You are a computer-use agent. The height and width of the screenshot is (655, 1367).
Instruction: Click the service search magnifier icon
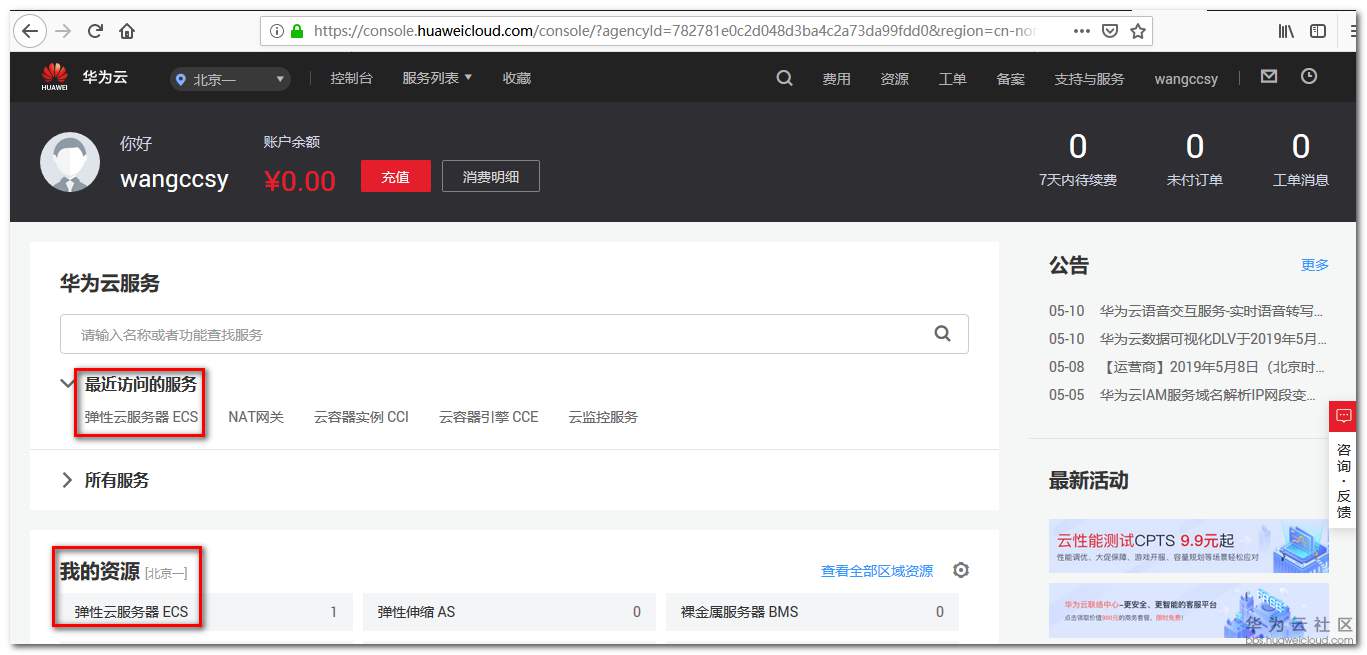[x=942, y=334]
